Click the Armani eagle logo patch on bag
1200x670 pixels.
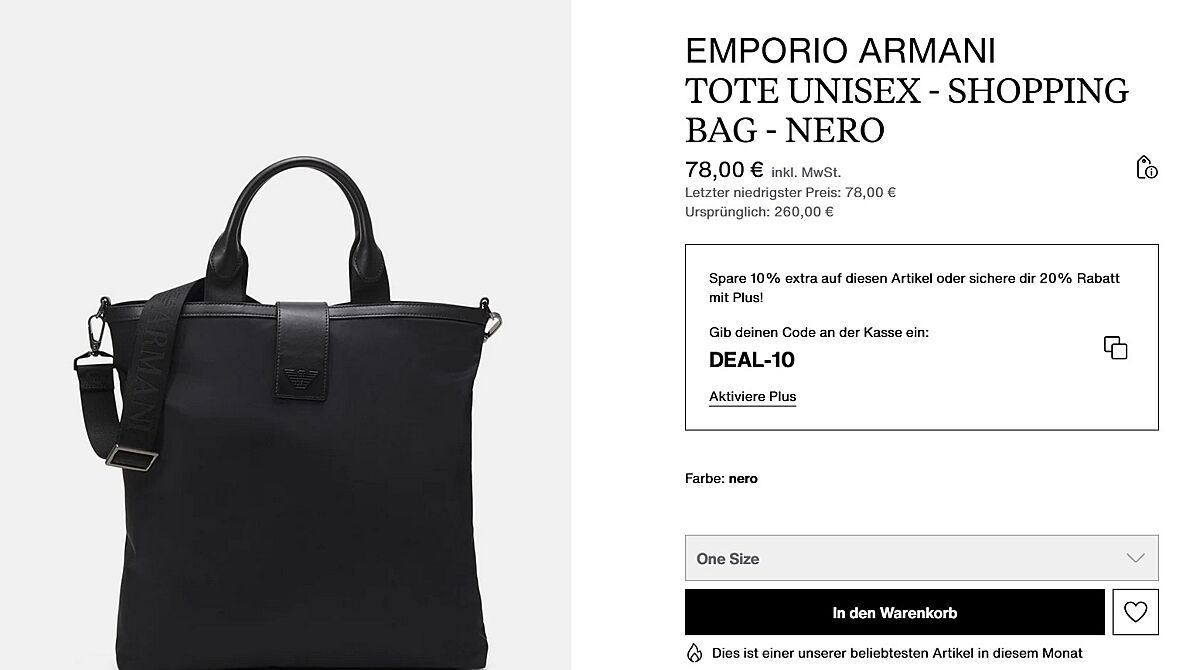pyautogui.click(x=298, y=377)
